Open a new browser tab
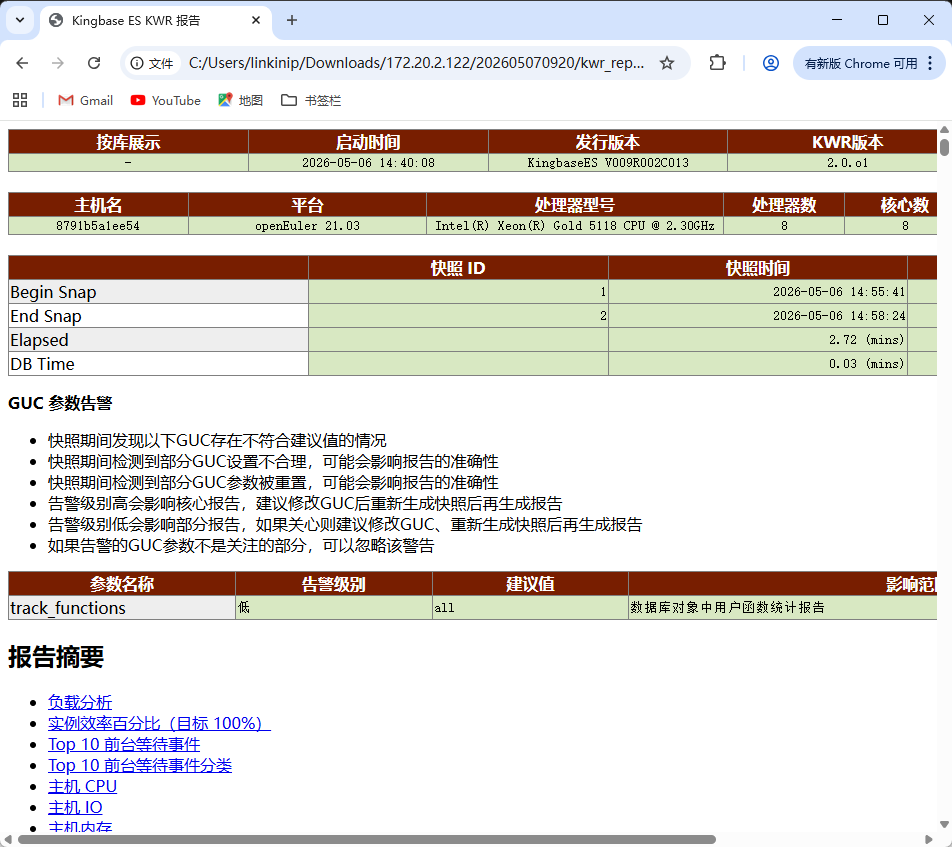This screenshot has height=847, width=952. pyautogui.click(x=292, y=20)
